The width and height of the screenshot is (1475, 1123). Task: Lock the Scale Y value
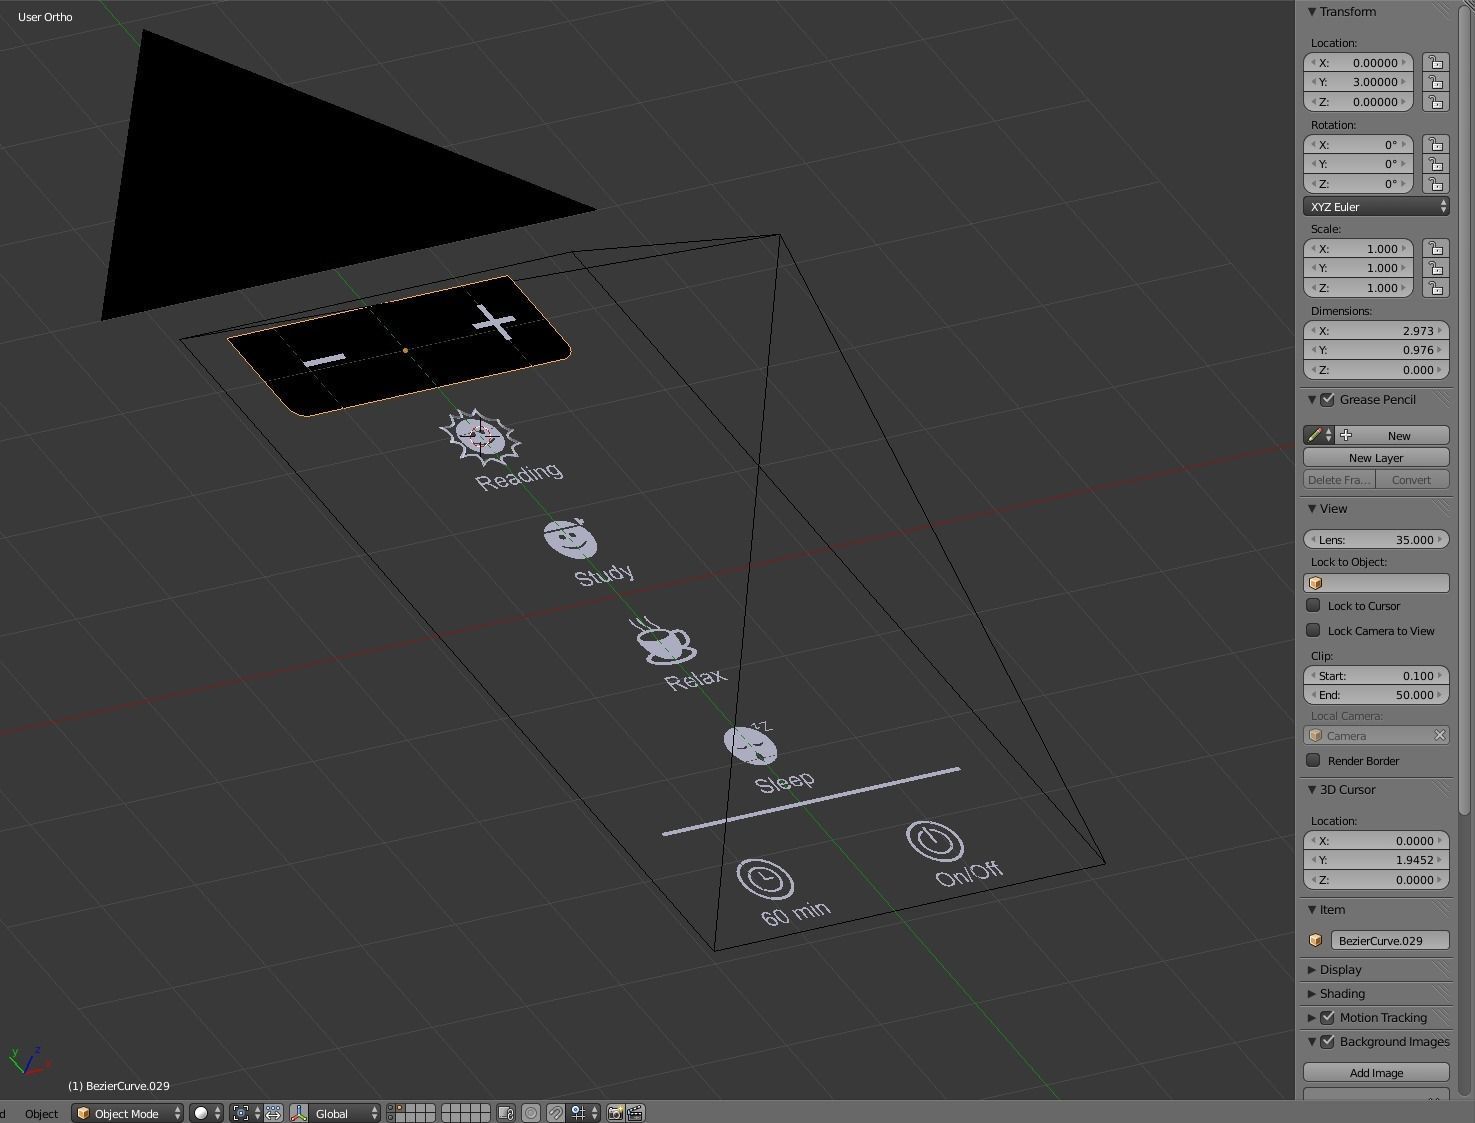(1436, 268)
